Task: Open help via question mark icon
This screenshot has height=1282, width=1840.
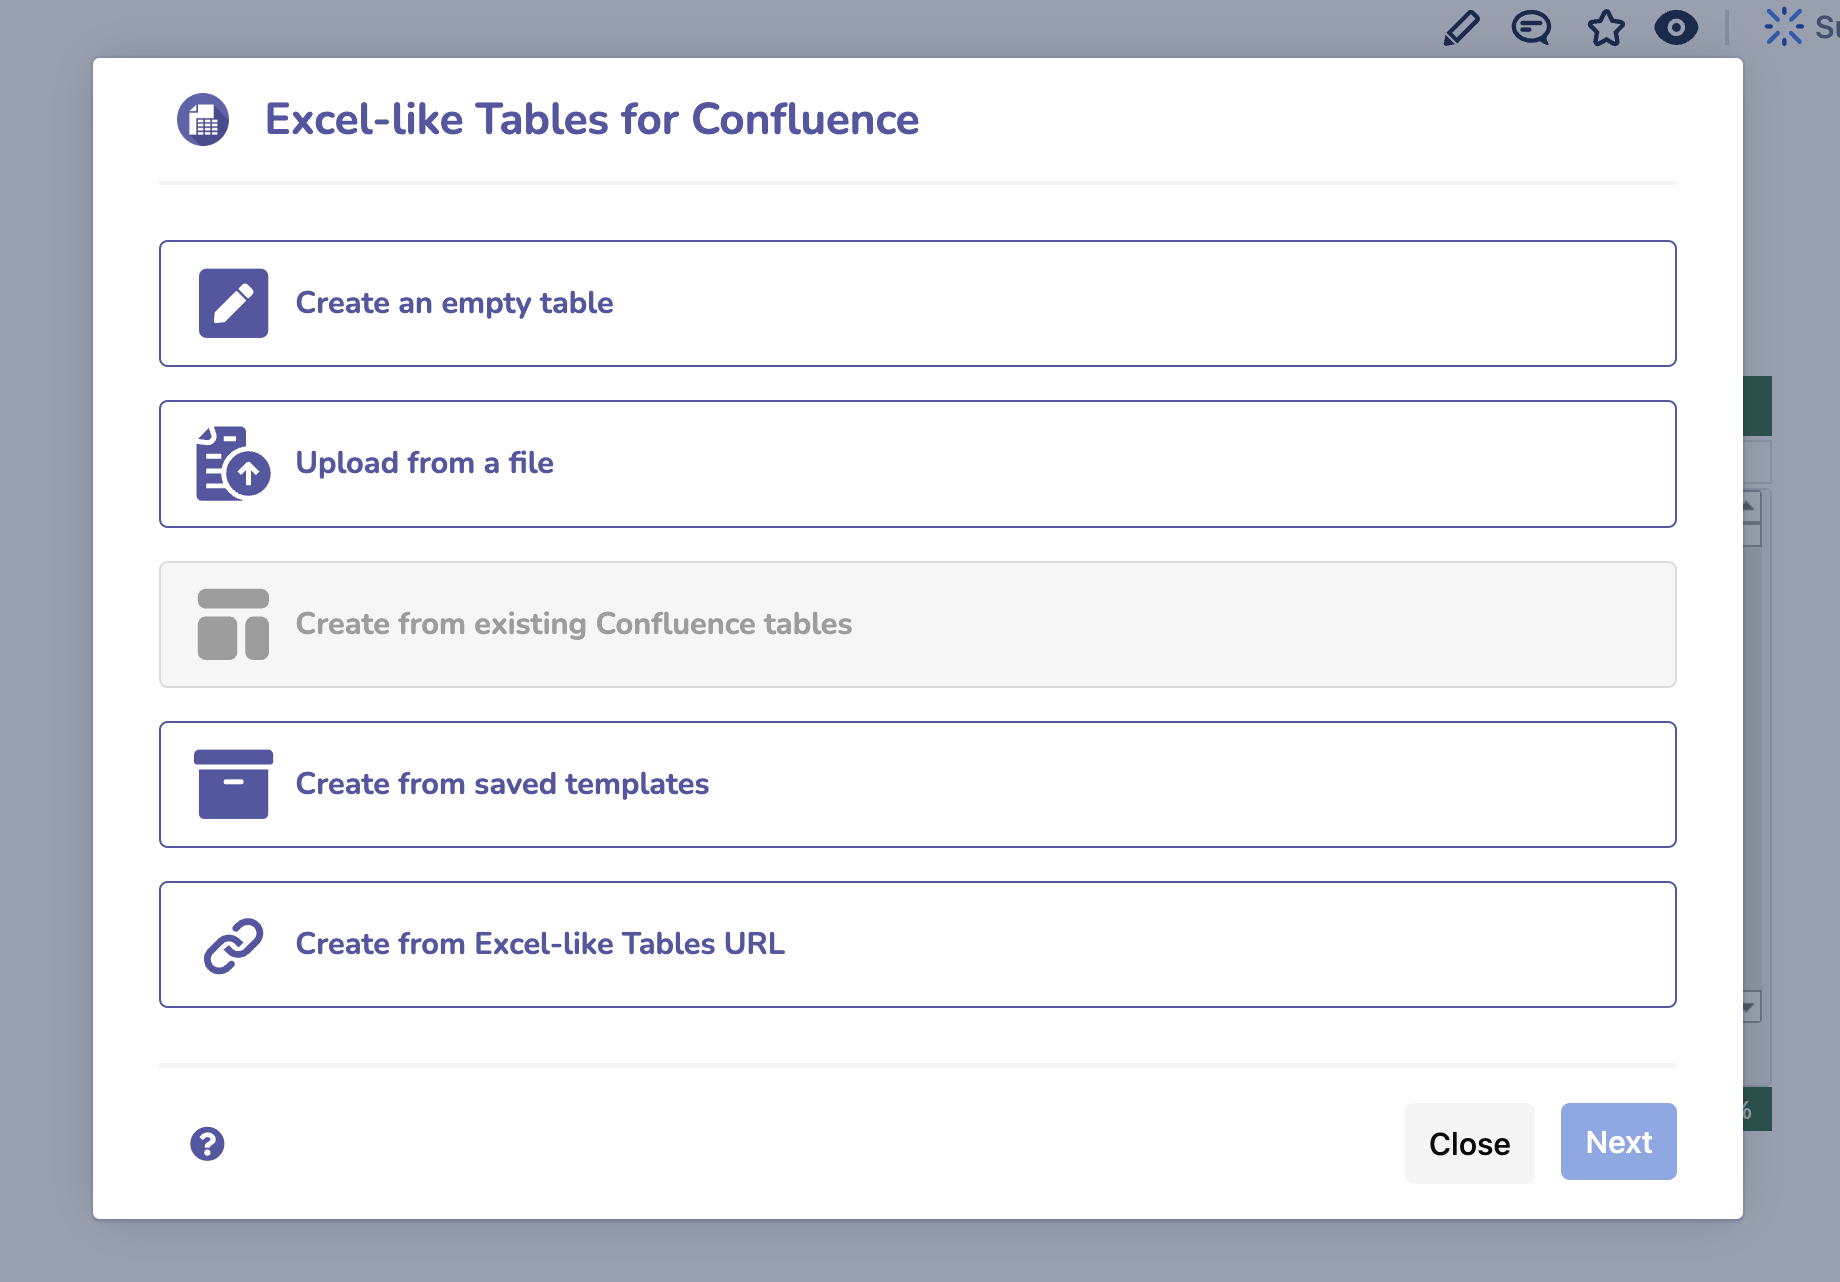Action: pyautogui.click(x=207, y=1143)
